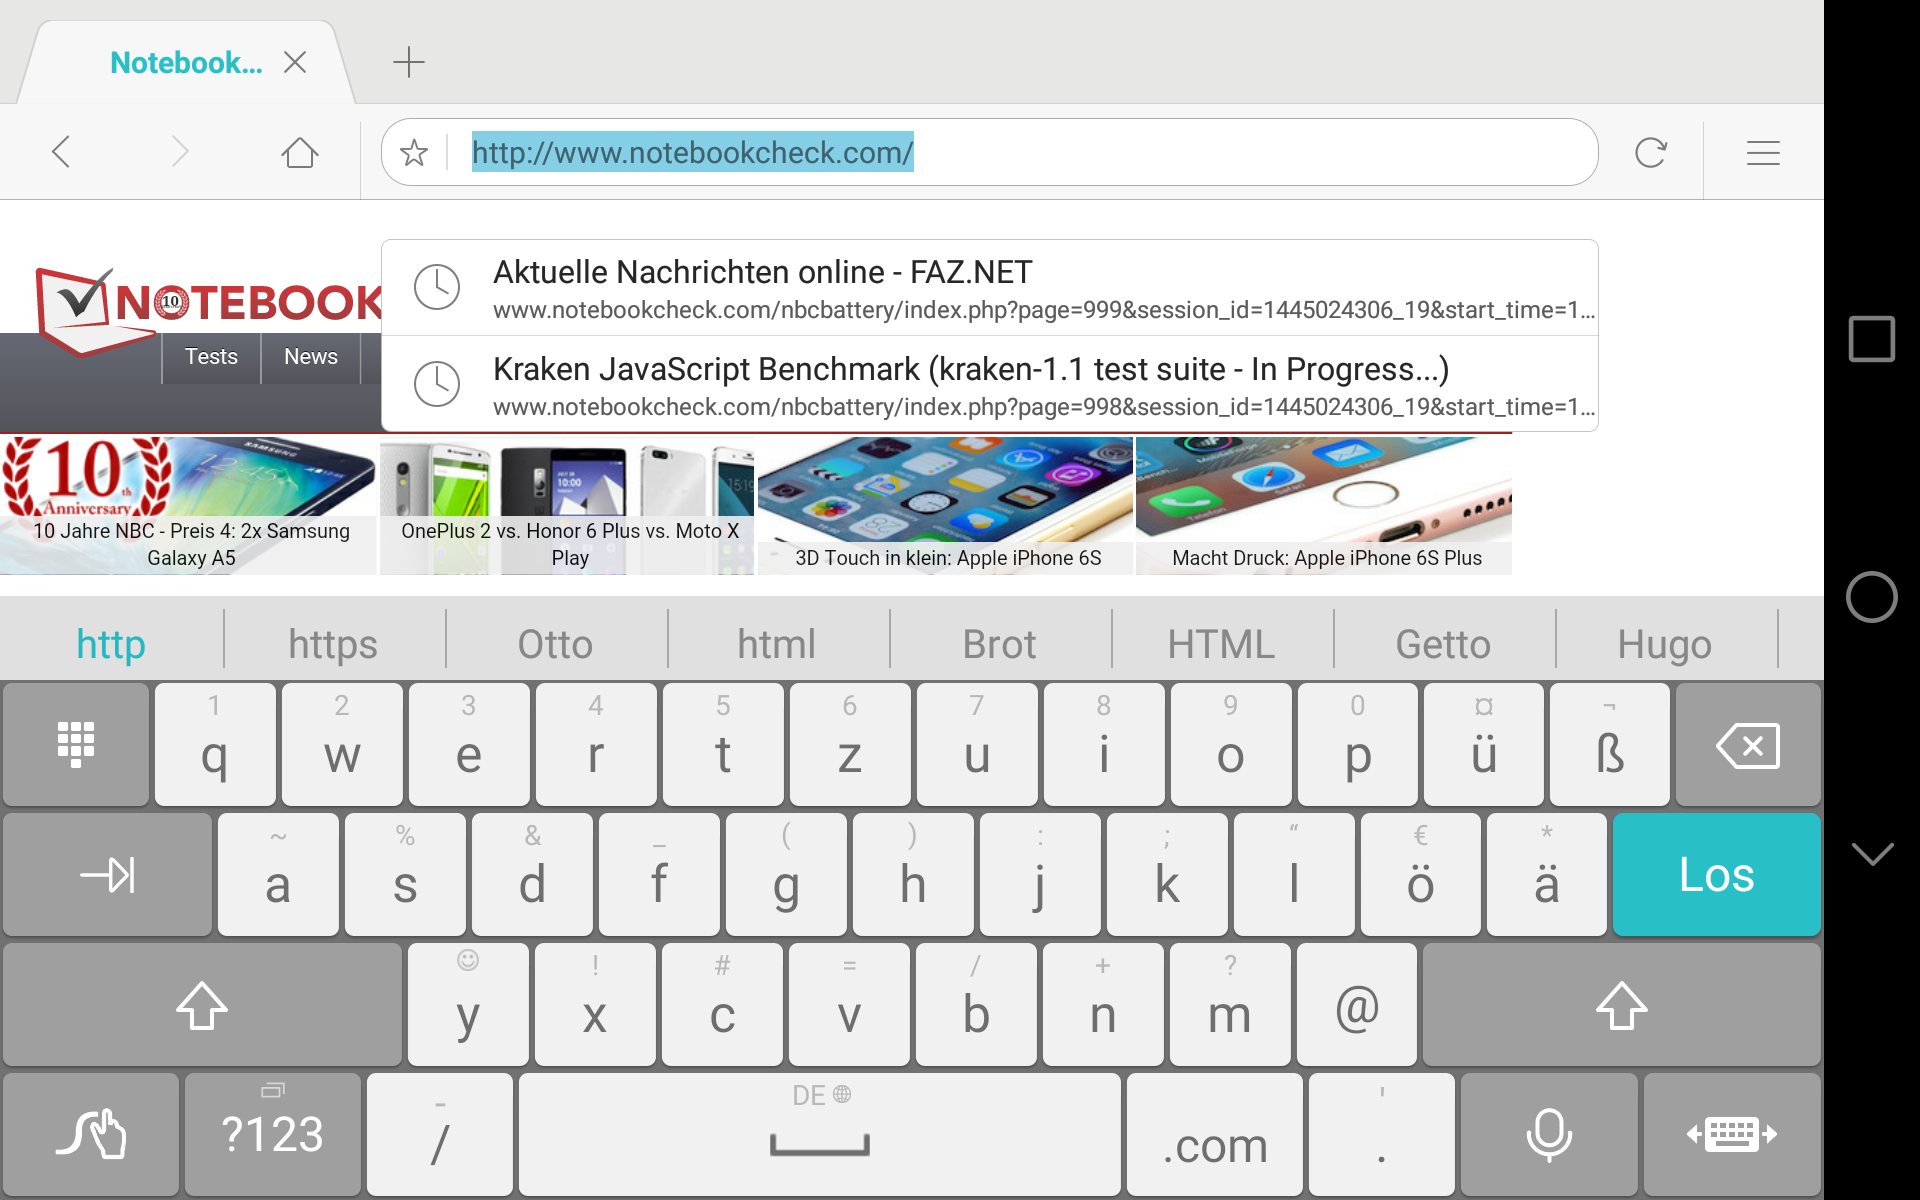Choose the lowercase 'html' suggestion
Image resolution: width=1920 pixels, height=1200 pixels.
(777, 643)
